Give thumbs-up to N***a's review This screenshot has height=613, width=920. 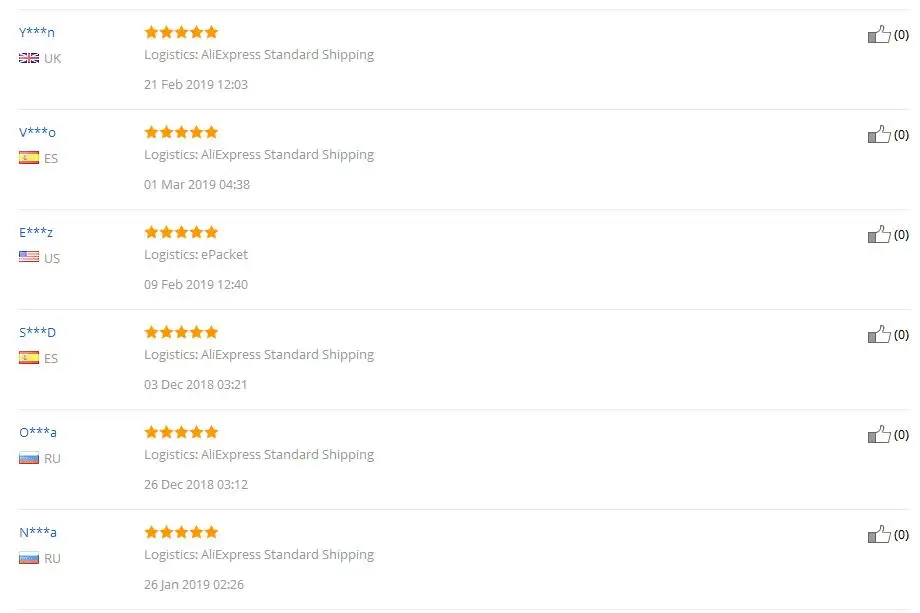coord(878,535)
